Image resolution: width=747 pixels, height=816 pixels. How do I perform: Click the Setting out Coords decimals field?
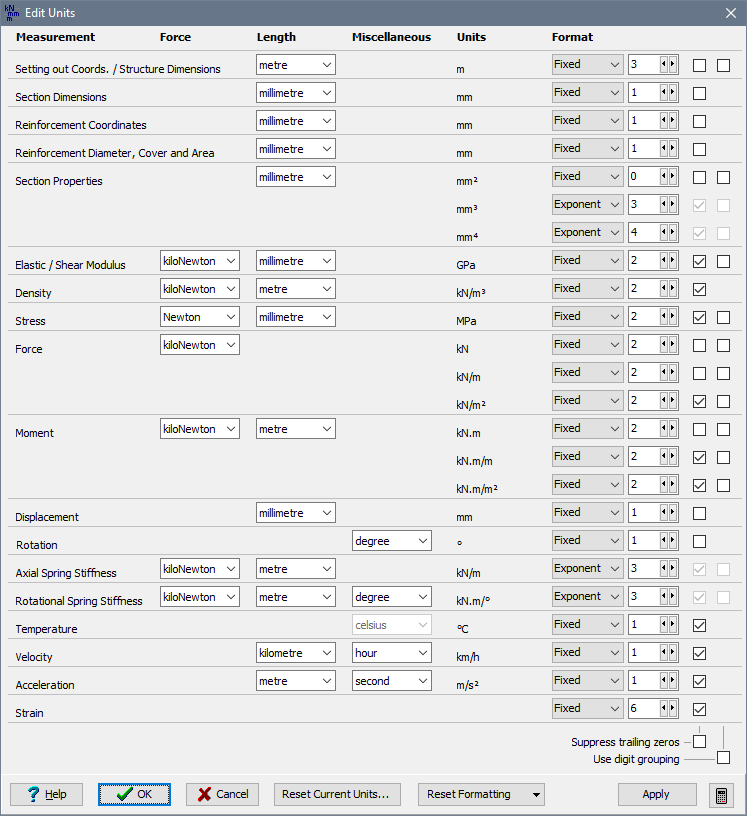point(642,65)
